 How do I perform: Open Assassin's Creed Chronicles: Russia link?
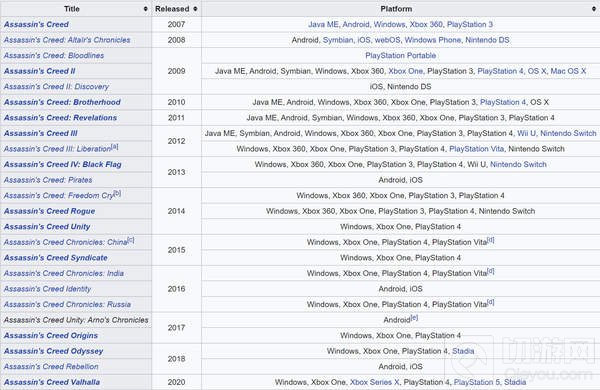click(67, 305)
